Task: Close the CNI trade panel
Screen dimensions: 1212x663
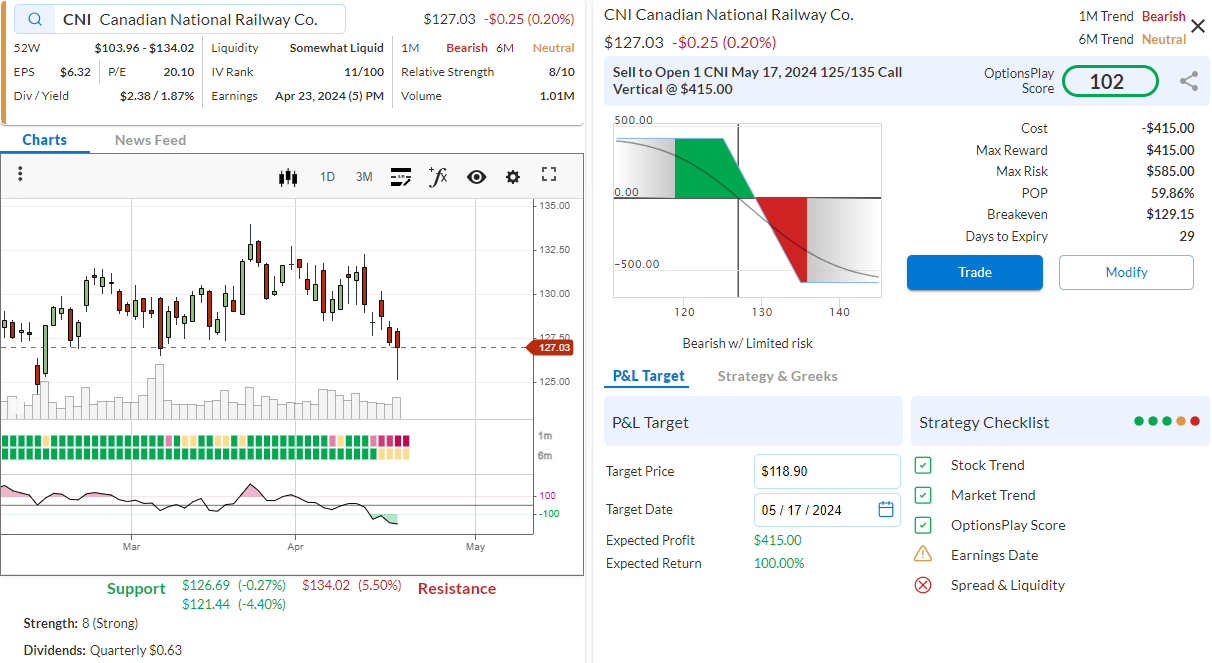Action: tap(1198, 26)
